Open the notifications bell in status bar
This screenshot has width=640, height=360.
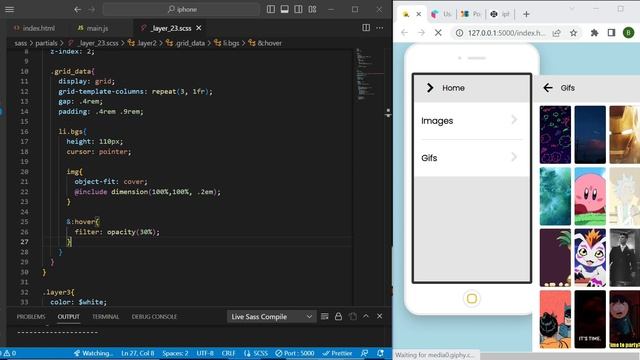coord(380,353)
